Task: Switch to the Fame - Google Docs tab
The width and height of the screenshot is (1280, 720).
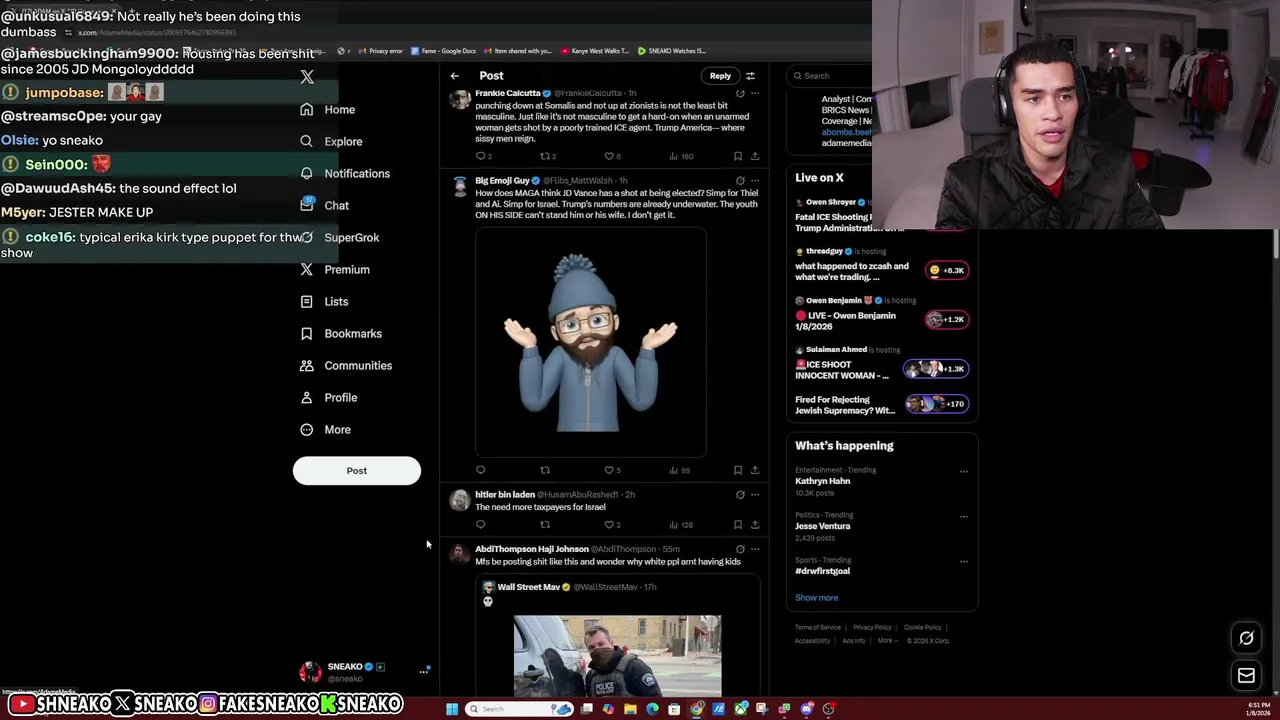Action: (x=443, y=51)
